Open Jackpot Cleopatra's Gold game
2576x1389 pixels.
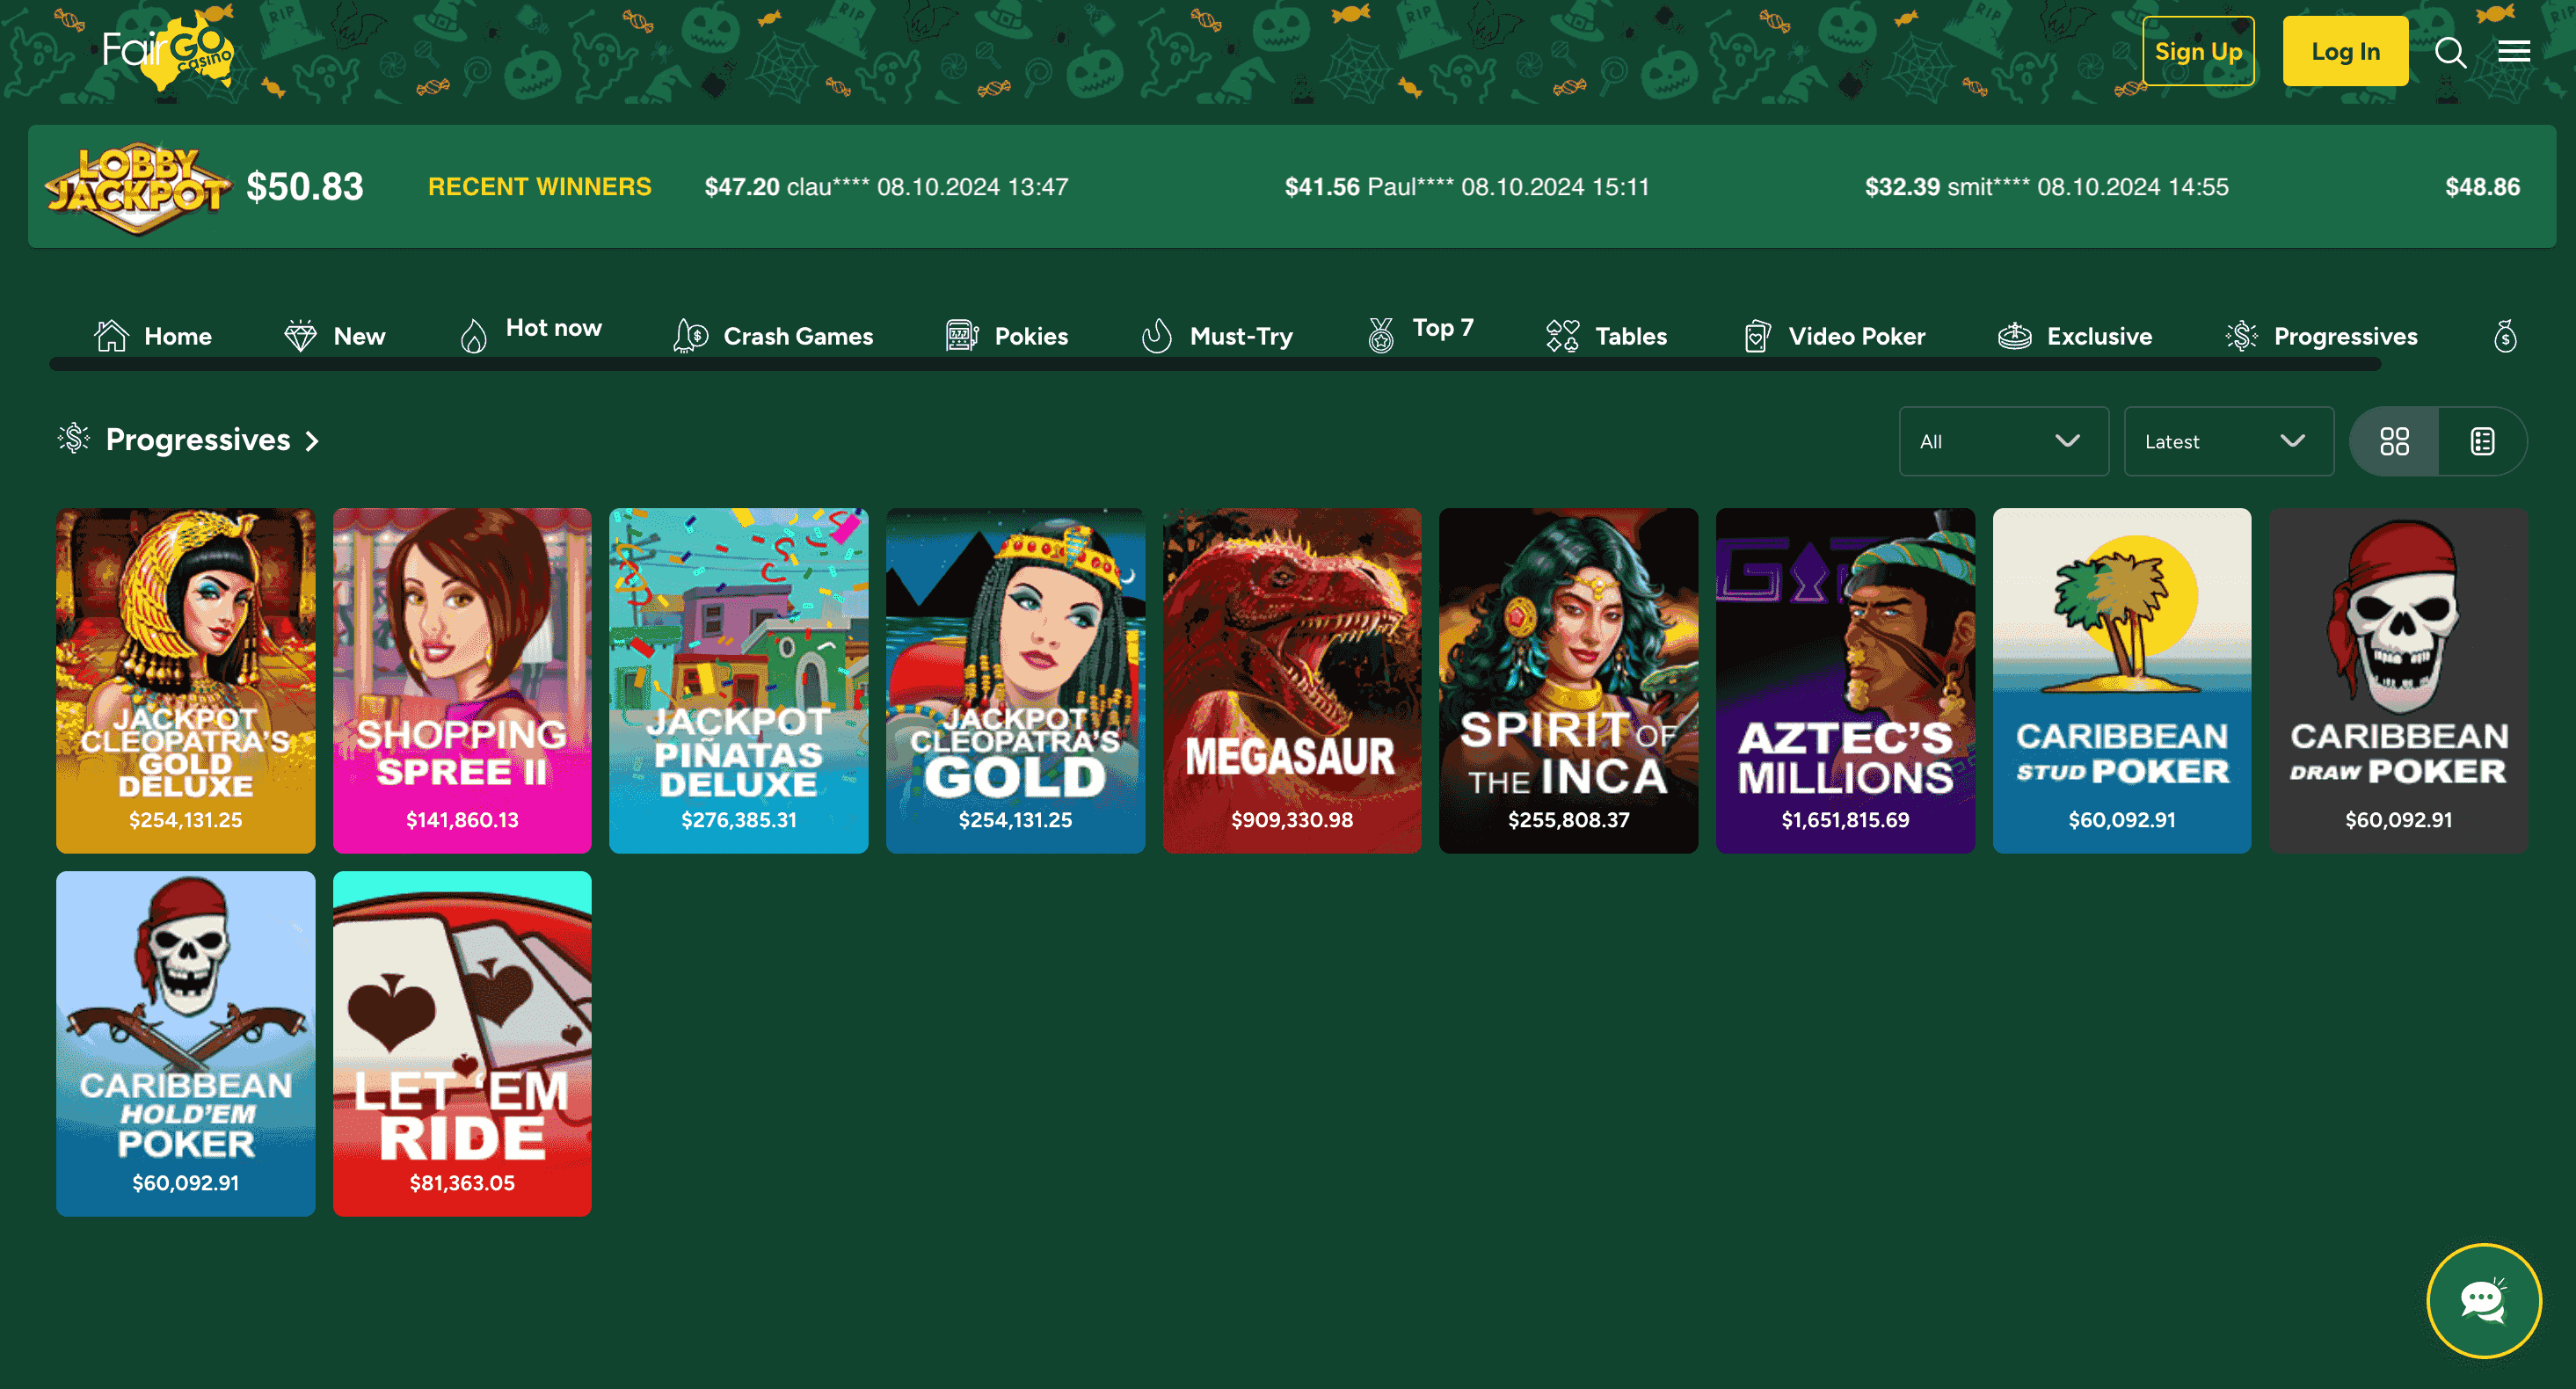click(1015, 680)
